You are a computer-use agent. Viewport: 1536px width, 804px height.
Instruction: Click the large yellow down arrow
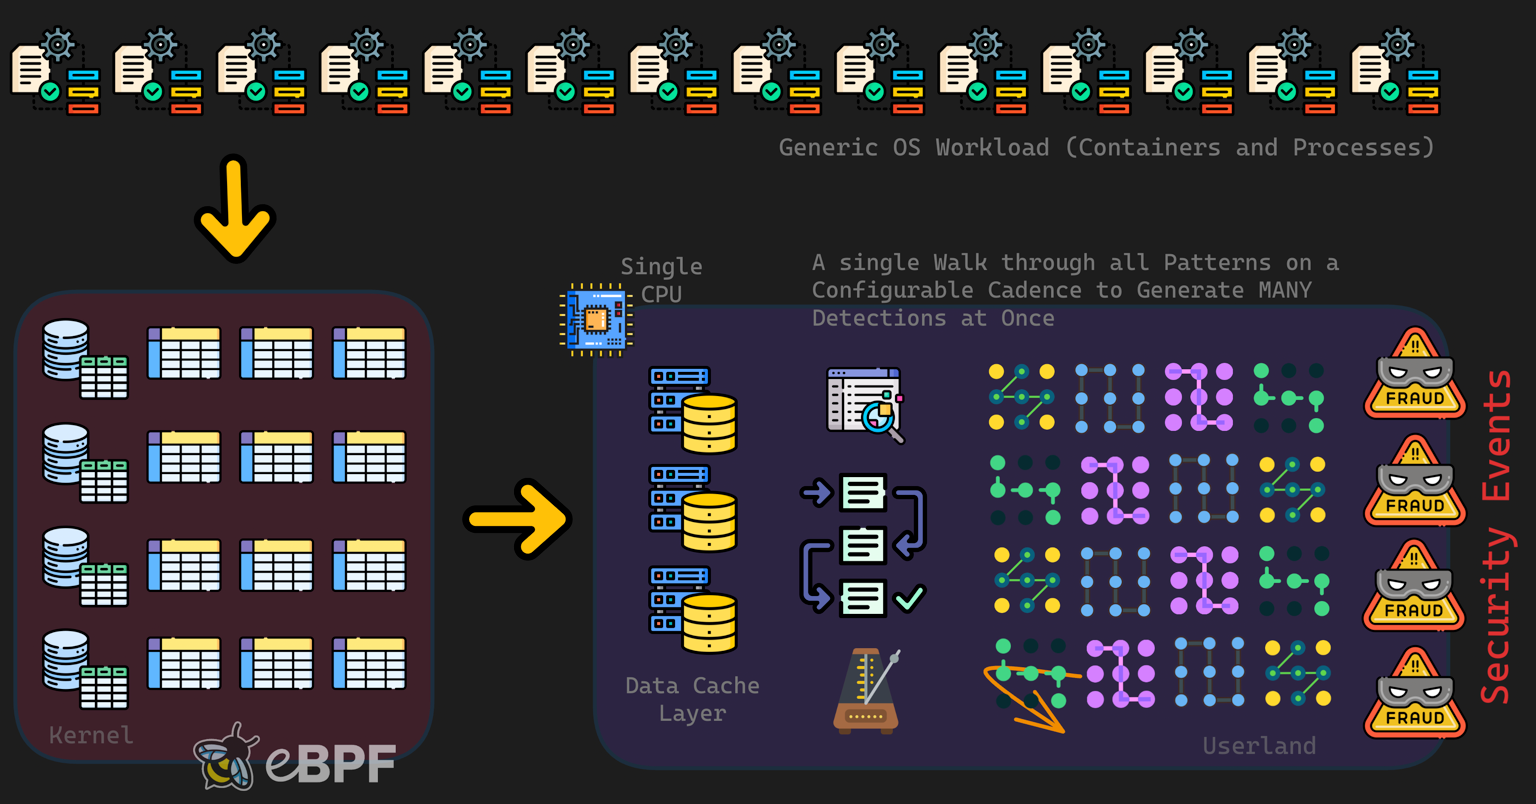[236, 212]
